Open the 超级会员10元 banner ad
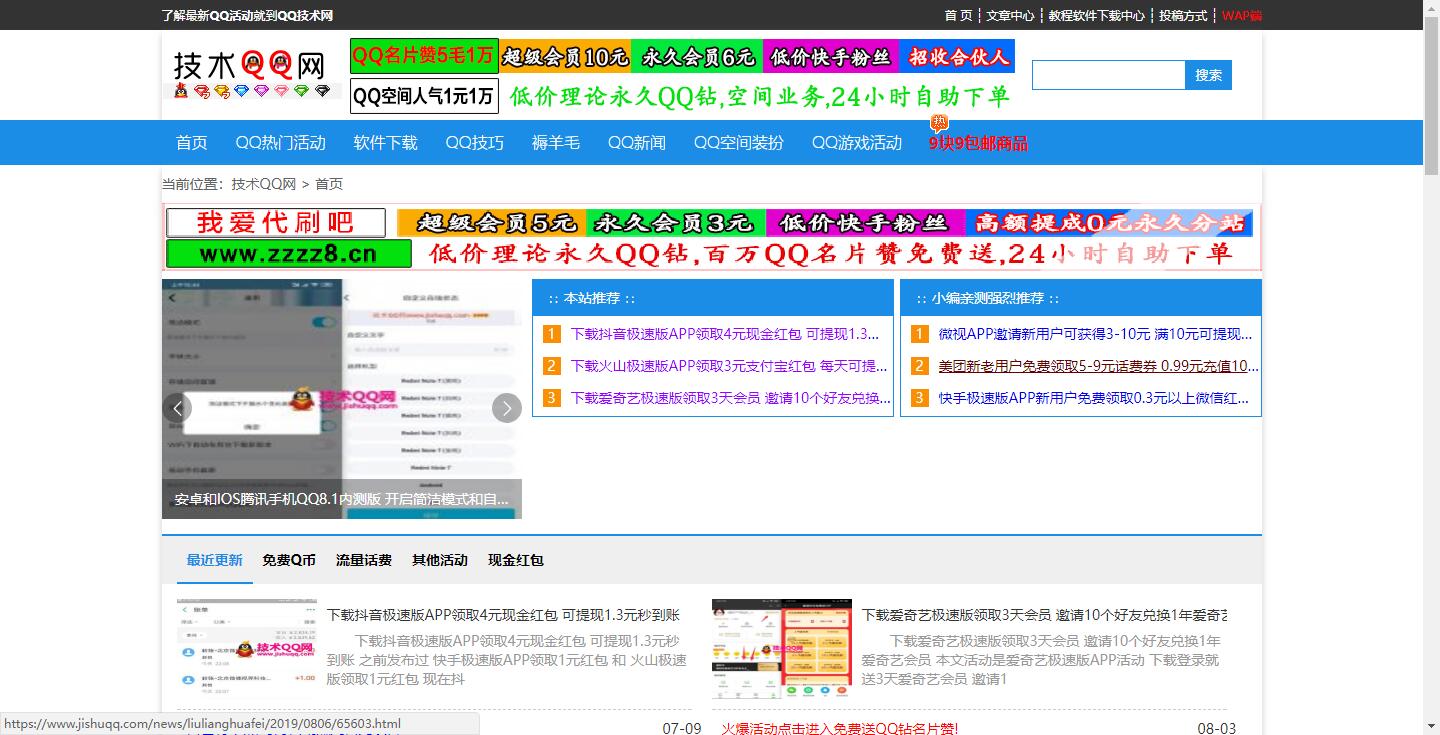The height and width of the screenshot is (735, 1440). [565, 57]
